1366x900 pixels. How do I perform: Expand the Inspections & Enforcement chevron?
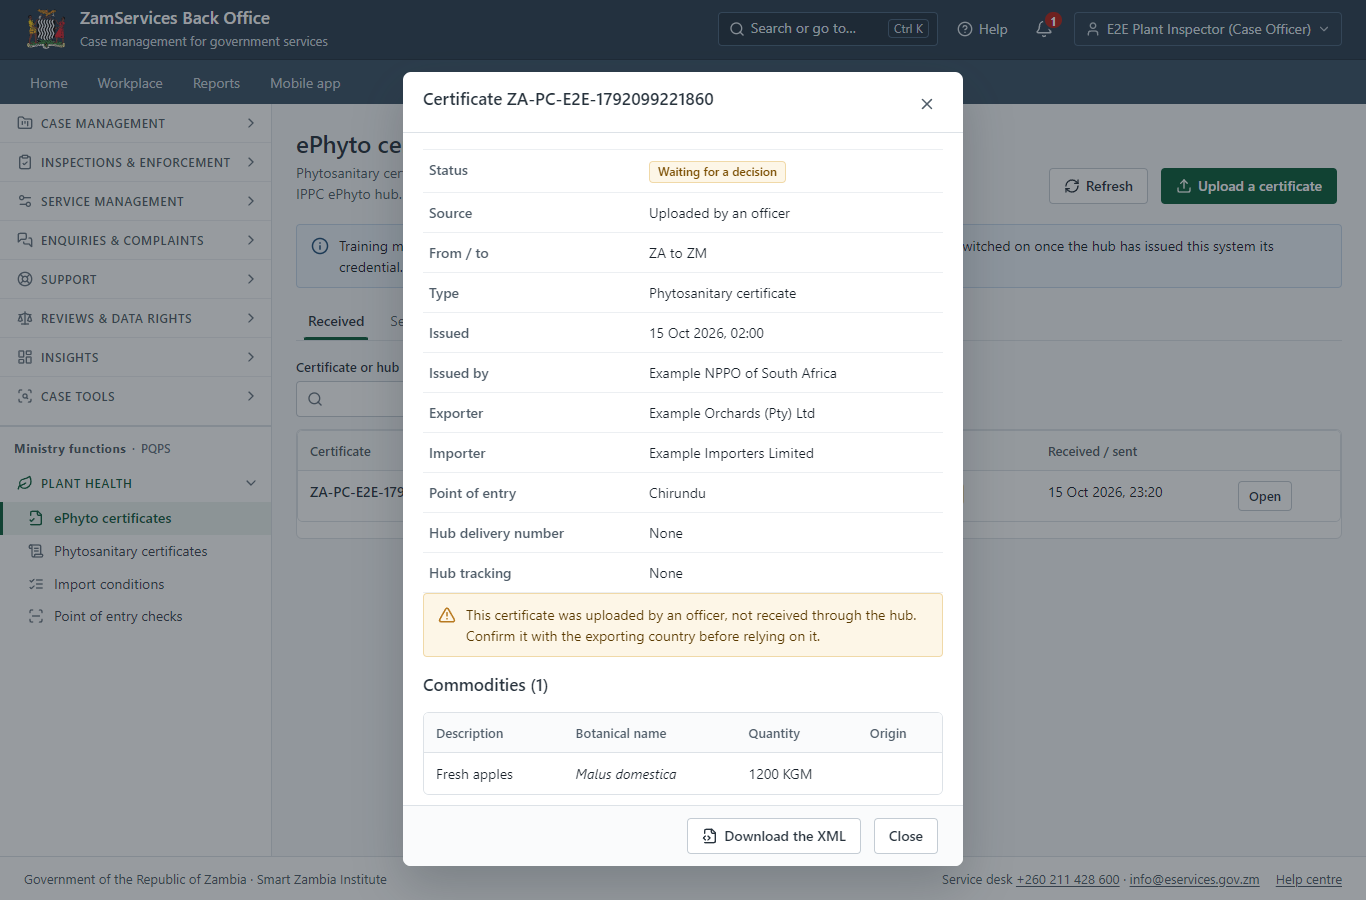point(251,162)
